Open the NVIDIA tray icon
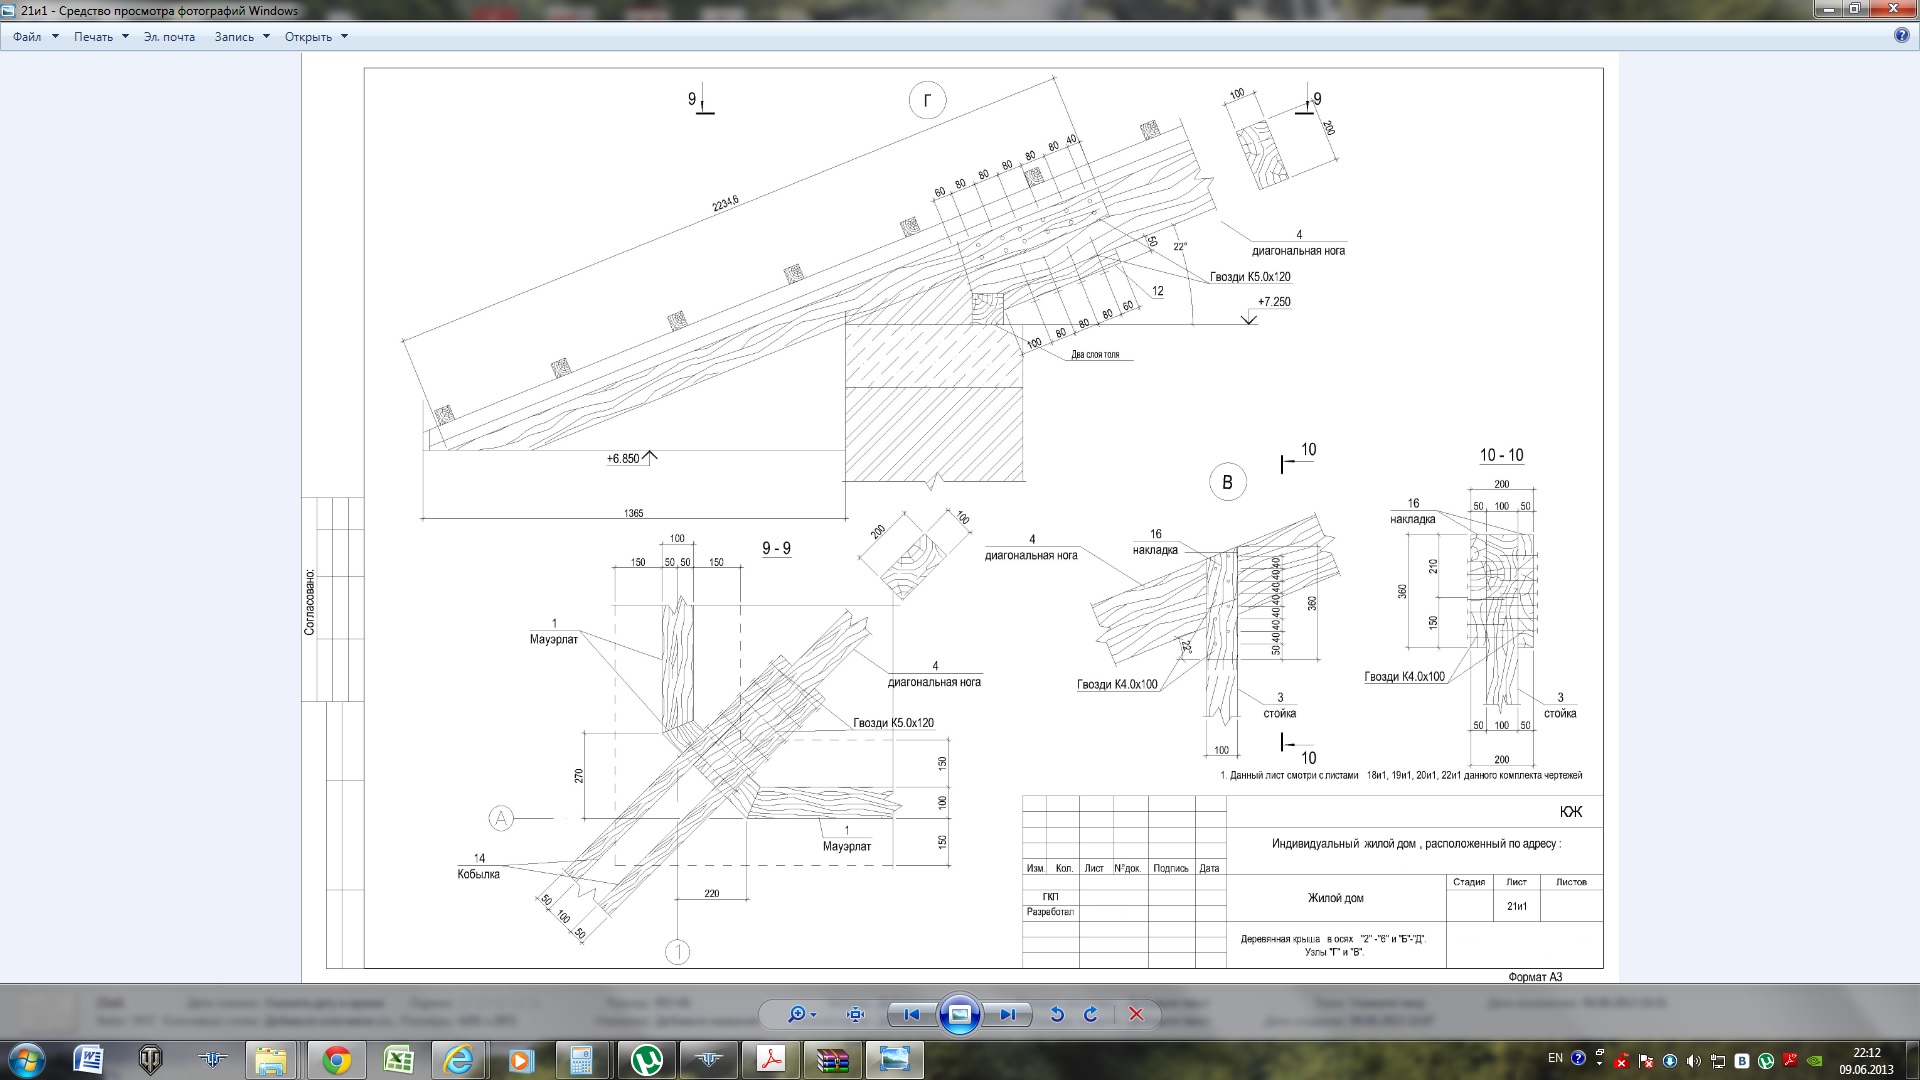Viewport: 1920px width, 1080px height. [1814, 1061]
